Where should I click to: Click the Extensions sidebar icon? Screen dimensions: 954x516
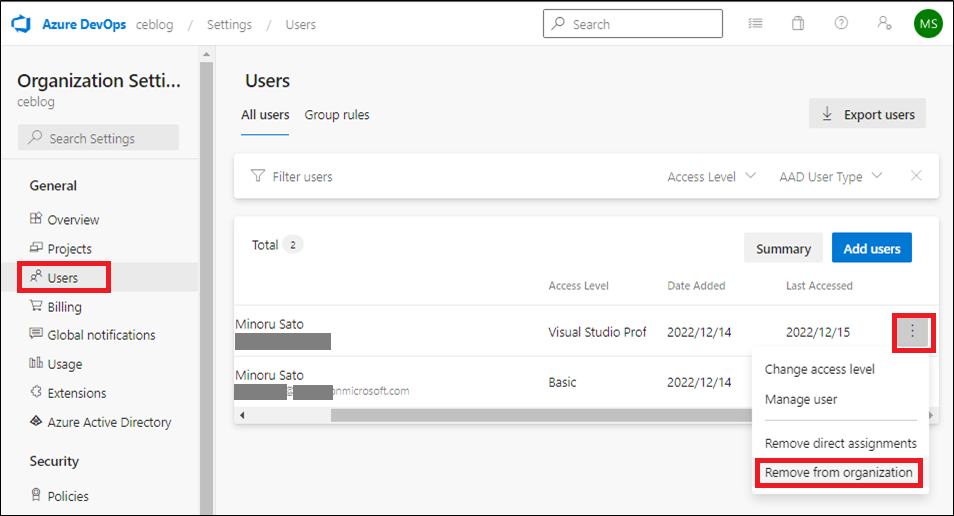coord(36,392)
